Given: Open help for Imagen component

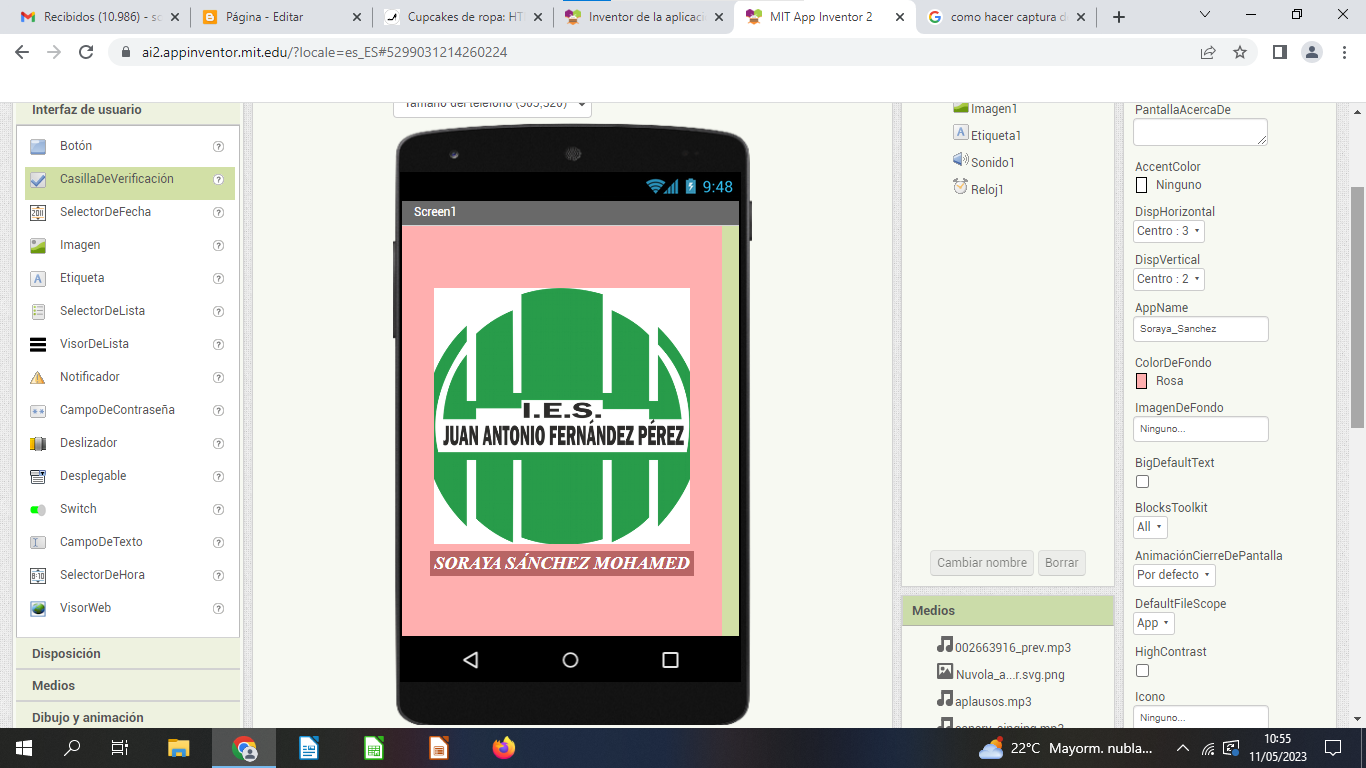Looking at the screenshot, I should pyautogui.click(x=218, y=245).
